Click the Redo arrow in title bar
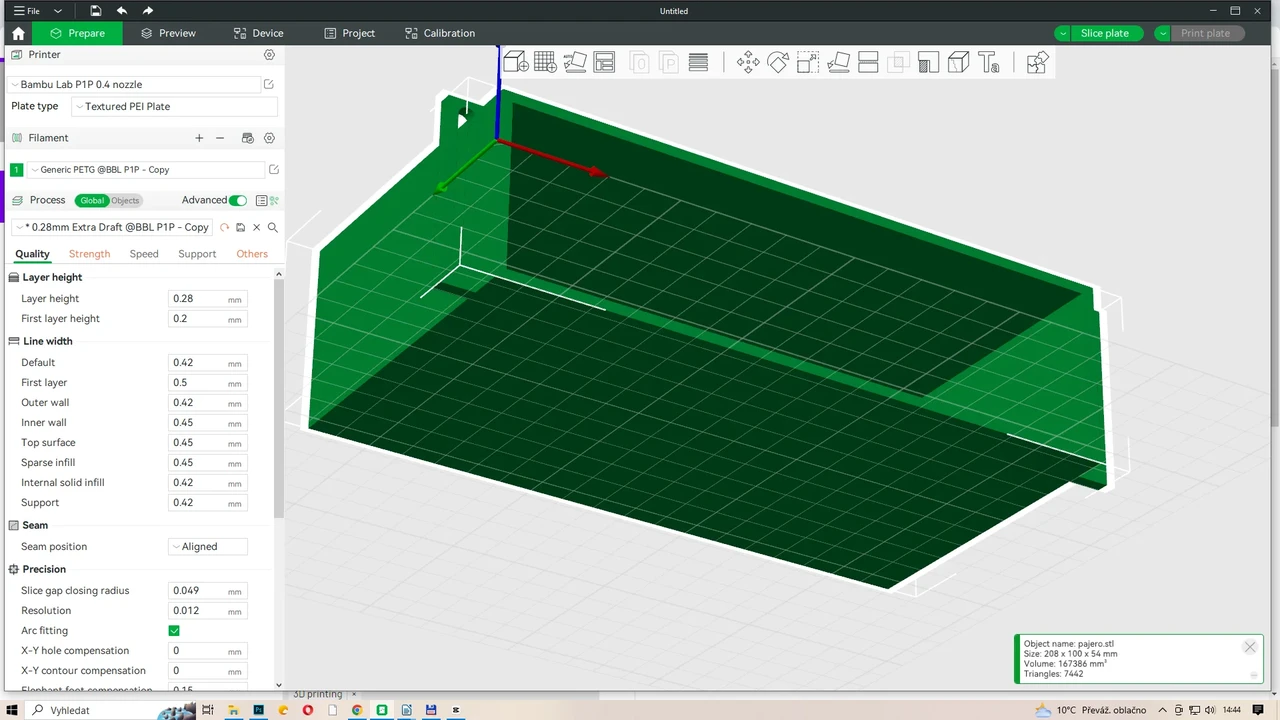1280x720 pixels. pyautogui.click(x=148, y=11)
